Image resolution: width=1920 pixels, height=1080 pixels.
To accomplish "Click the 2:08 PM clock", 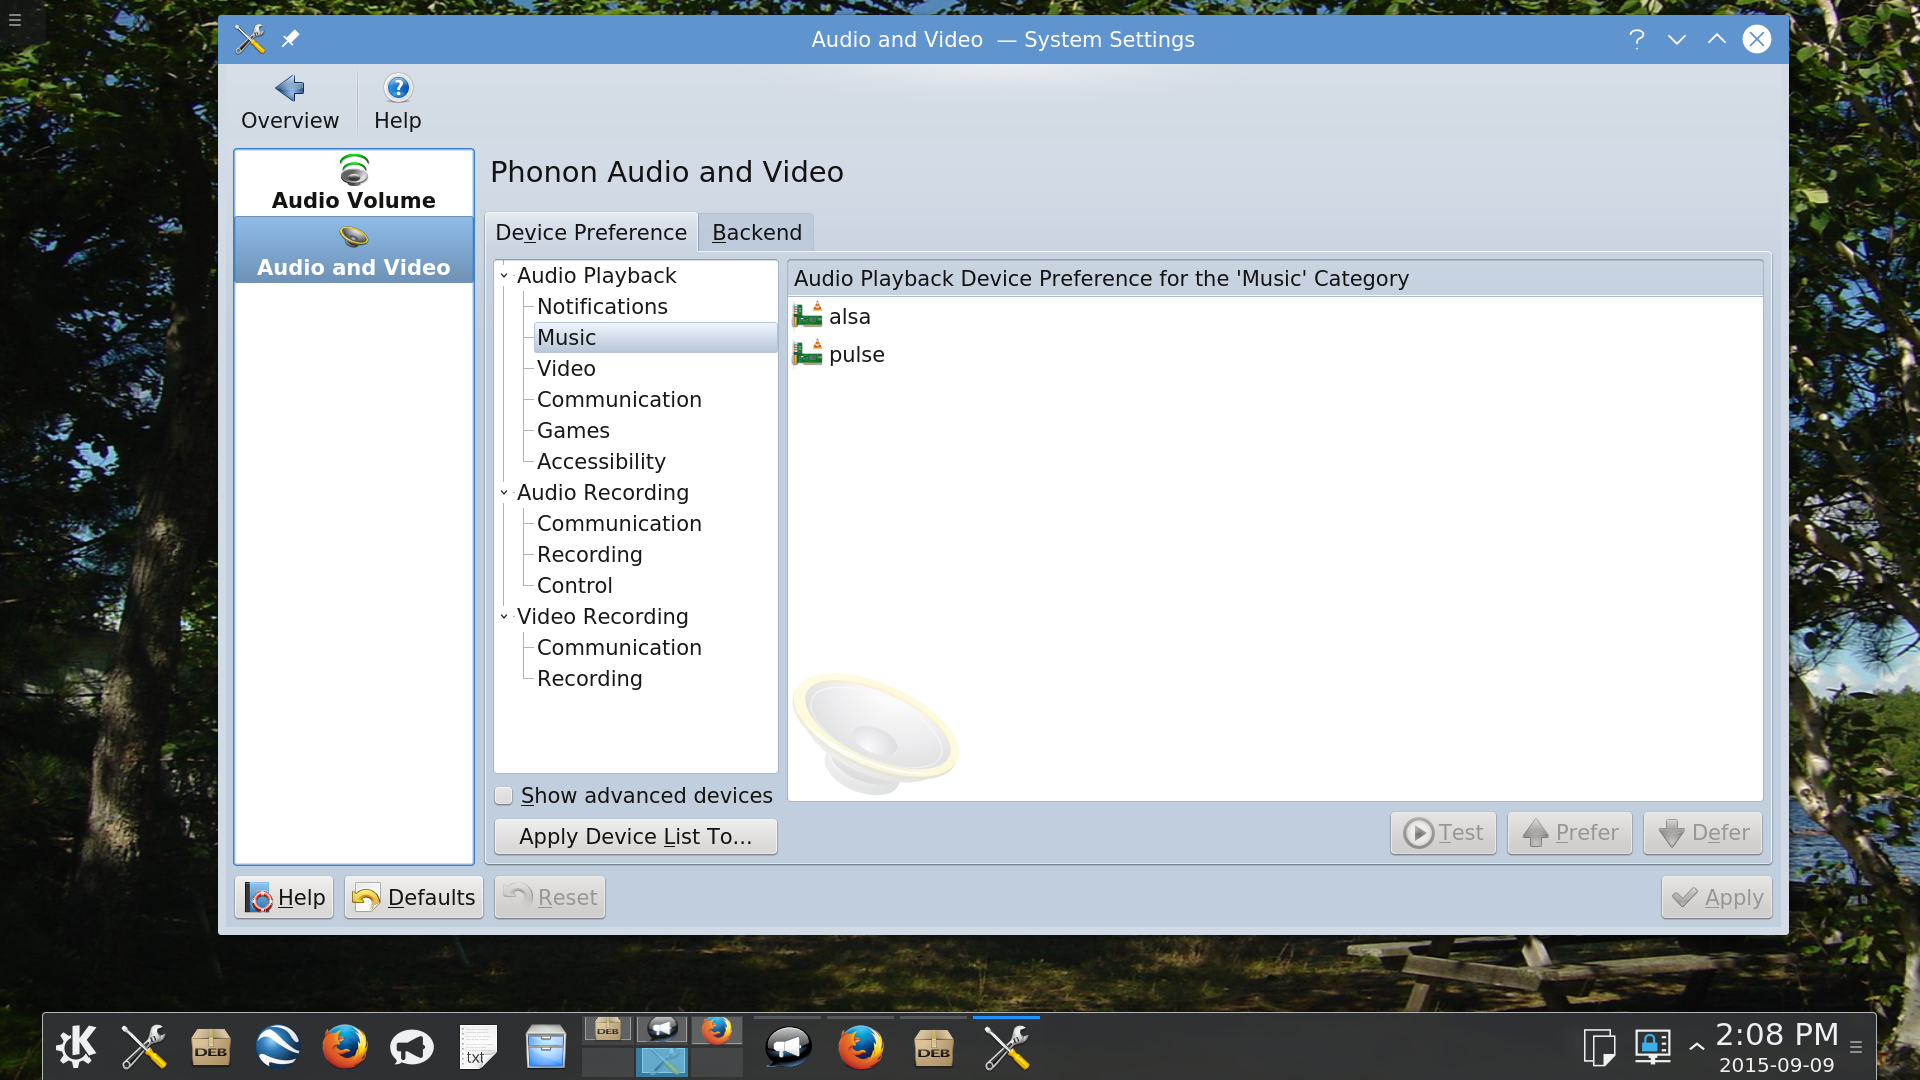I will click(x=1777, y=1034).
